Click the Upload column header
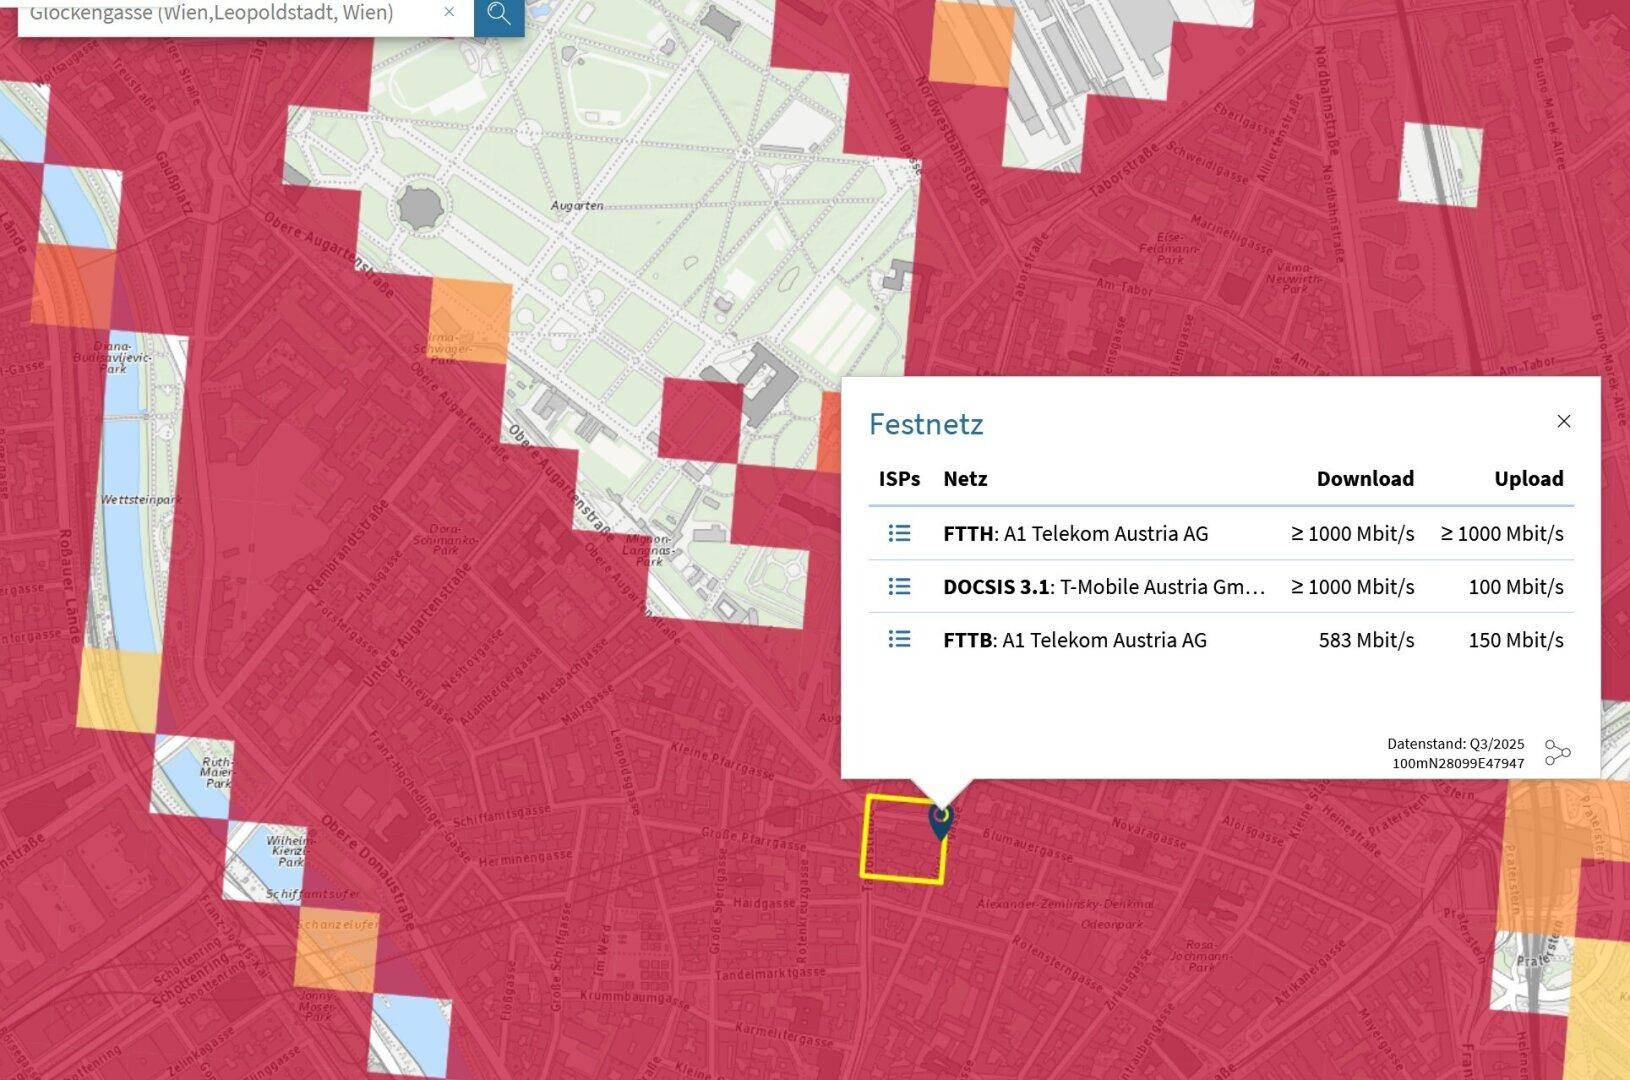 [x=1528, y=479]
